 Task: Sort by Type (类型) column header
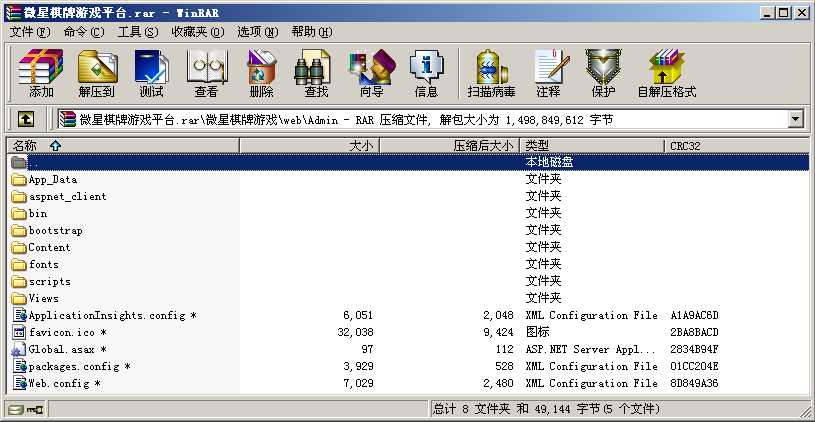(x=593, y=146)
